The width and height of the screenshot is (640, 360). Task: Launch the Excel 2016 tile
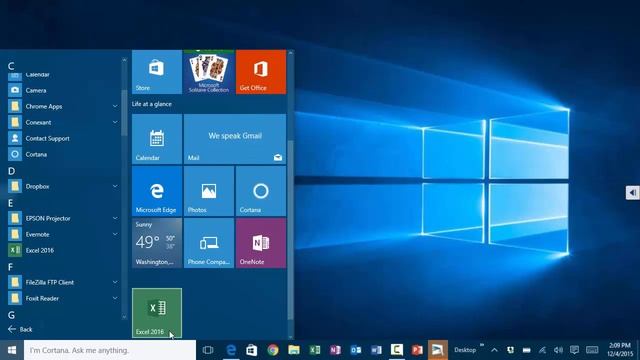click(x=157, y=313)
